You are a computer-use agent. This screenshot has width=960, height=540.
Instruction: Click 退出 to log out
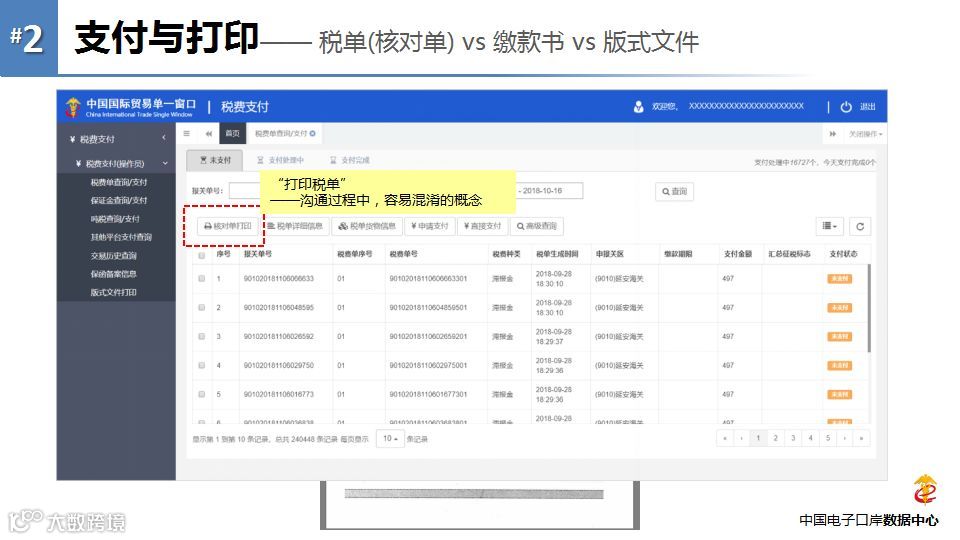(868, 107)
